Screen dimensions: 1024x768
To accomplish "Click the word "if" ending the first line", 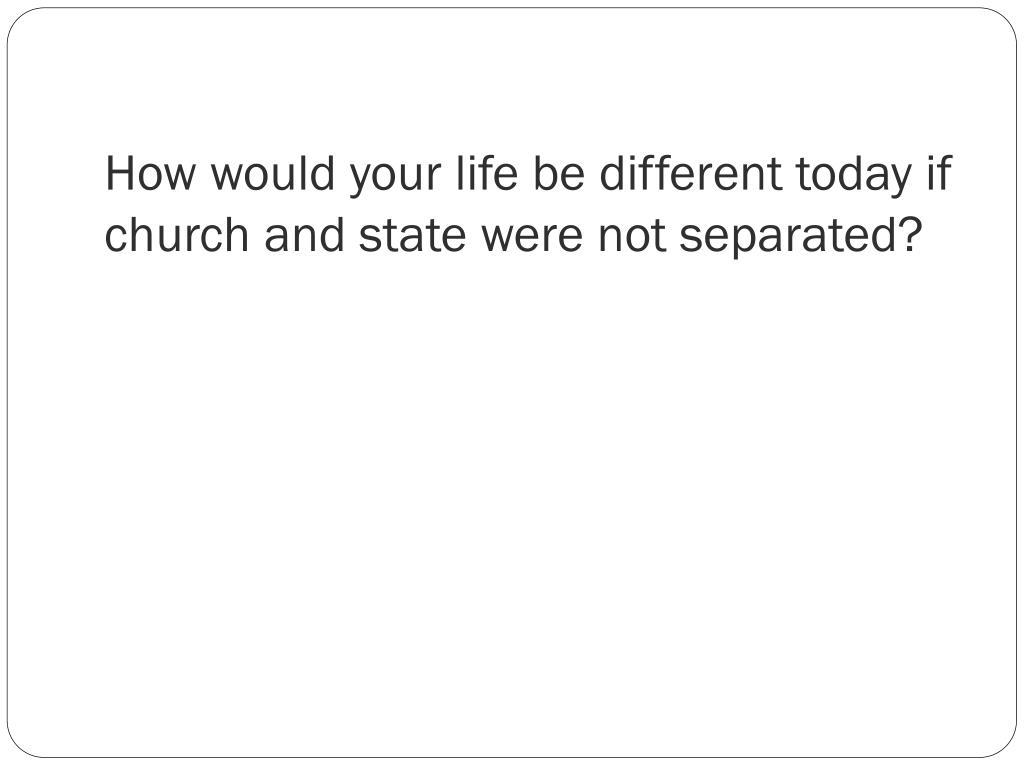I will (938, 172).
